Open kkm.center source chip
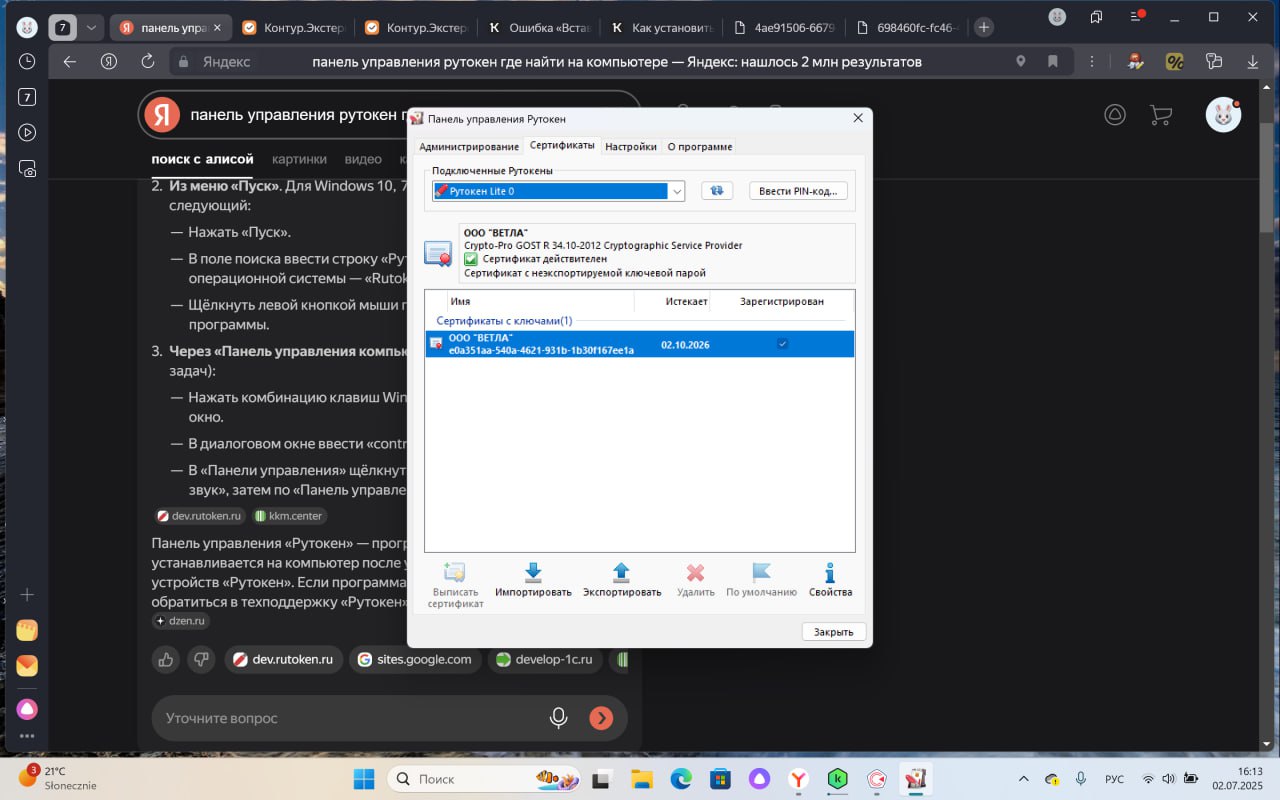The width and height of the screenshot is (1280, 800). tap(289, 516)
